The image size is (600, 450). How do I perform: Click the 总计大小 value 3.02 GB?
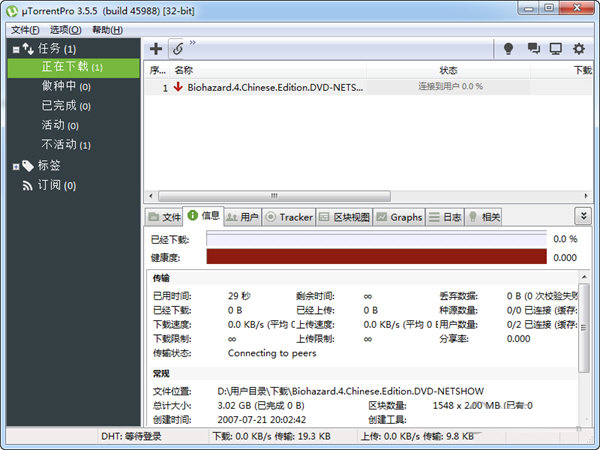point(261,405)
